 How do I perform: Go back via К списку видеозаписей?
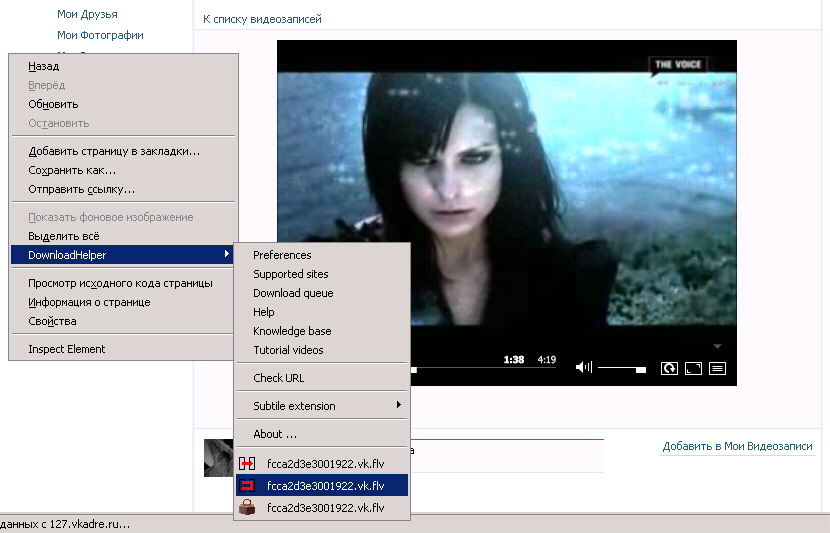262,19
